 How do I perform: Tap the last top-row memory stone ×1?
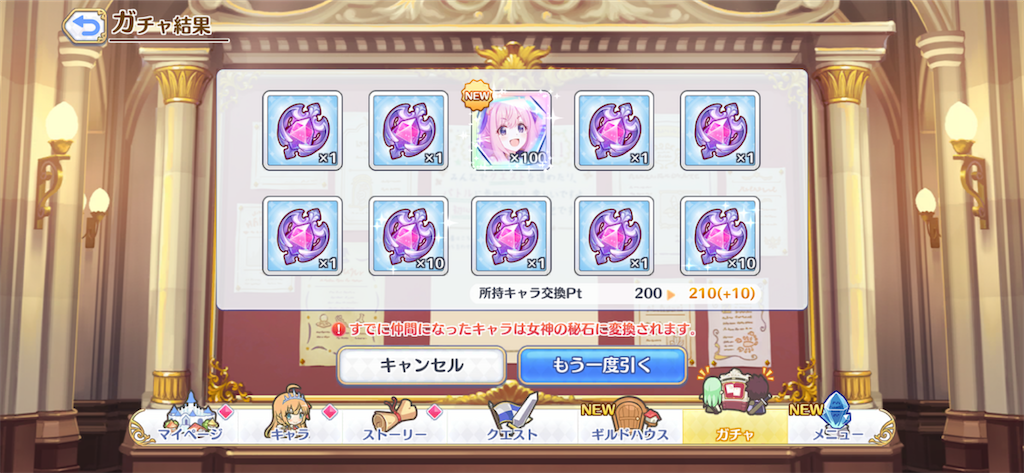(x=720, y=130)
